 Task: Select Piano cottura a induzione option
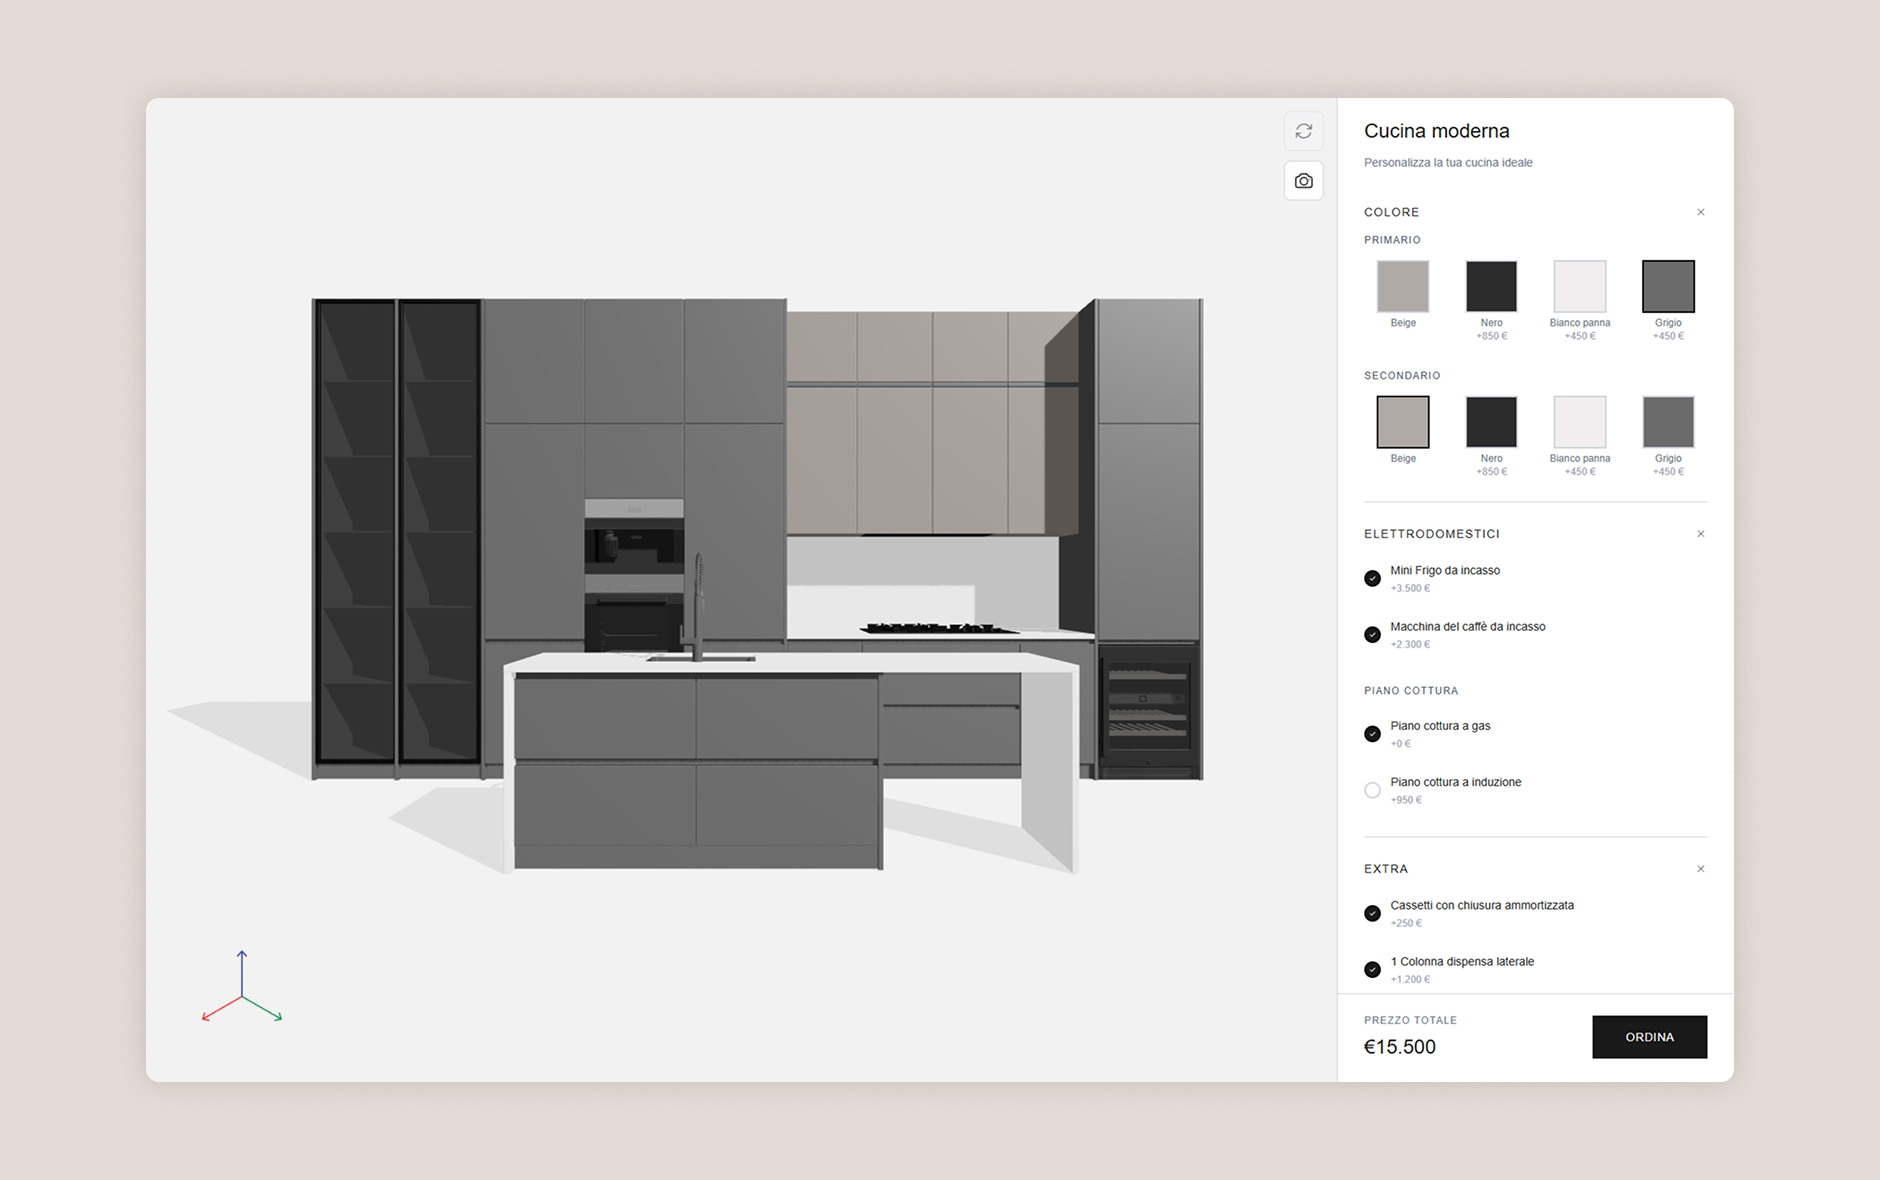[x=1372, y=790]
